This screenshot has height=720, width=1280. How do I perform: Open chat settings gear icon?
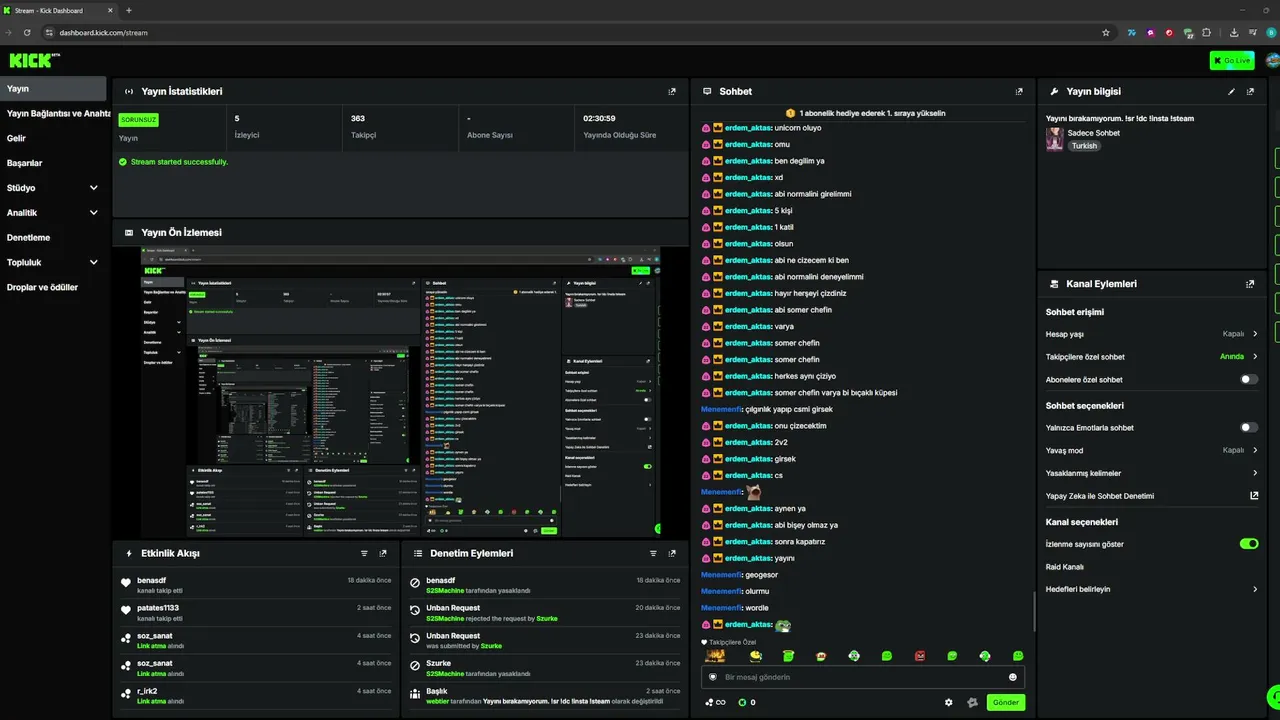(949, 702)
